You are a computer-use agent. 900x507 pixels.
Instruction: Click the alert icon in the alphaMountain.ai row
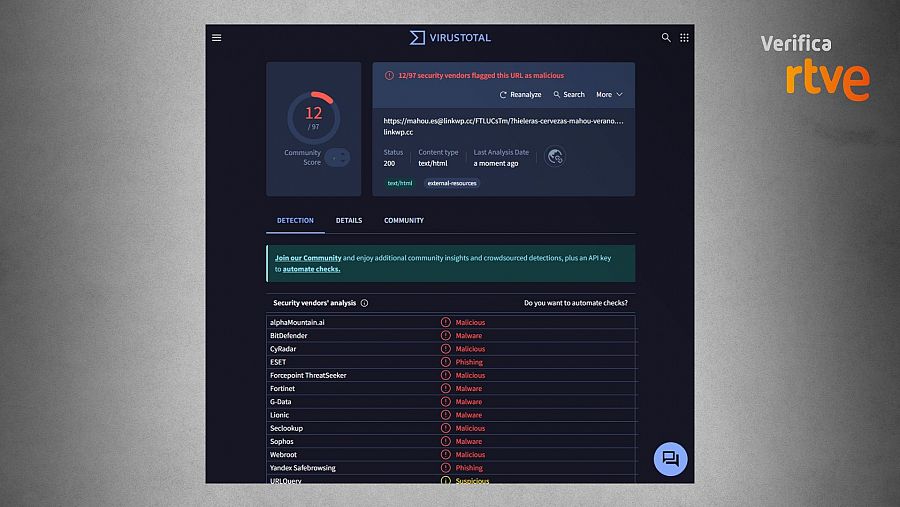pos(445,322)
